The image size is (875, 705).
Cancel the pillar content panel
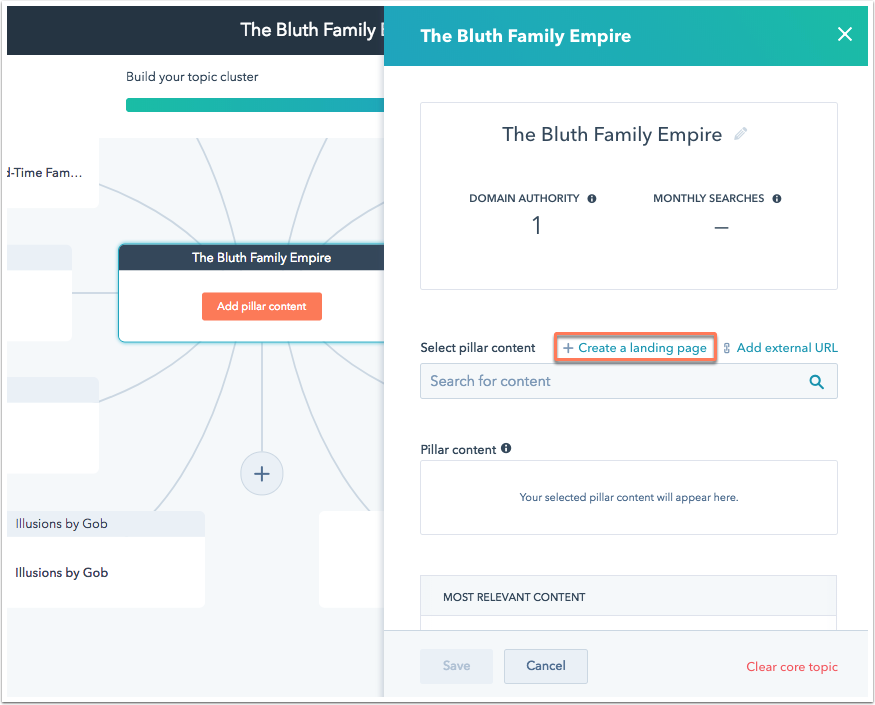(x=546, y=666)
